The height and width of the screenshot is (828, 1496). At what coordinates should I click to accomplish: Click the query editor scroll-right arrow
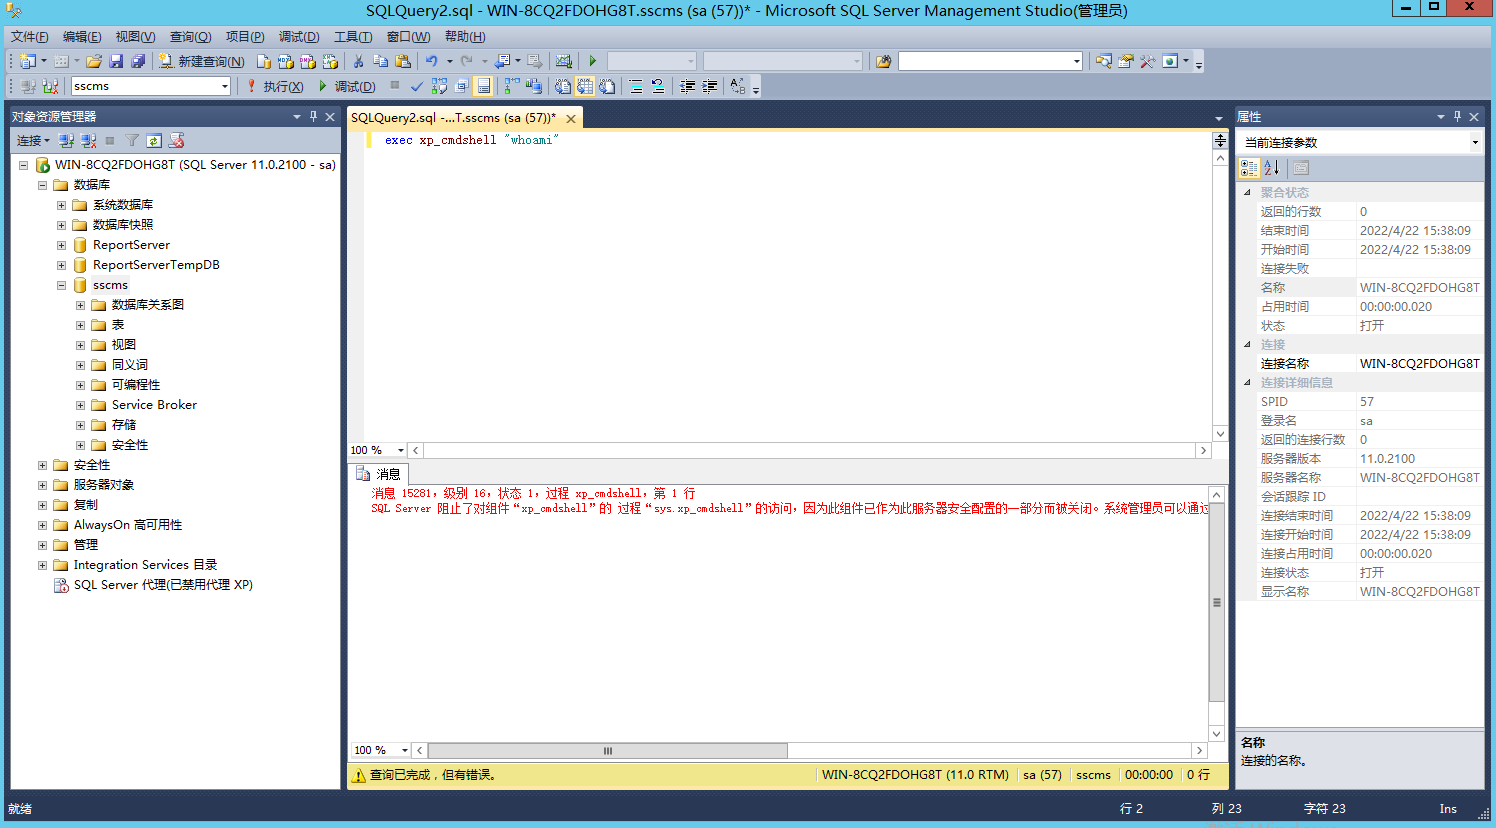pos(1203,450)
